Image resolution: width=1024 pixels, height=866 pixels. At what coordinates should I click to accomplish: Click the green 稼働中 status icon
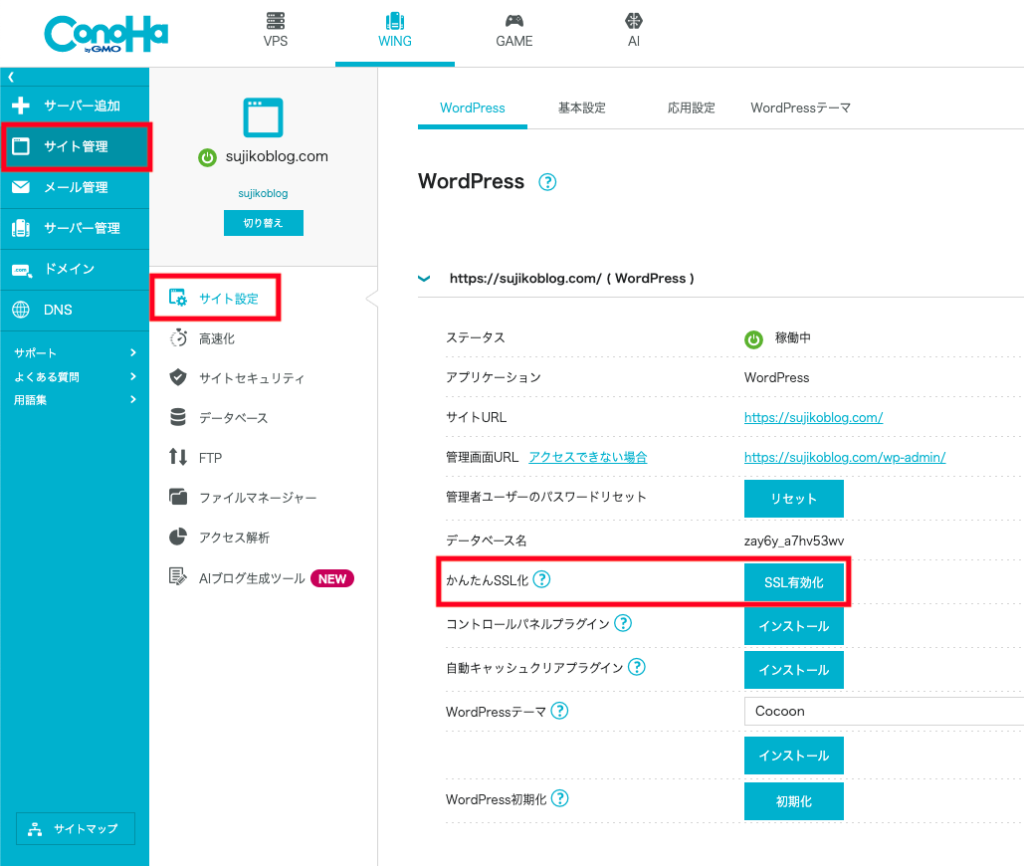coord(754,340)
